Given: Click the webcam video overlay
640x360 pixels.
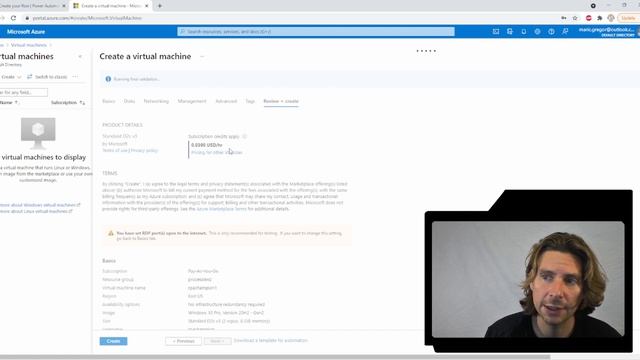Looking at the screenshot, I should click(x=528, y=279).
